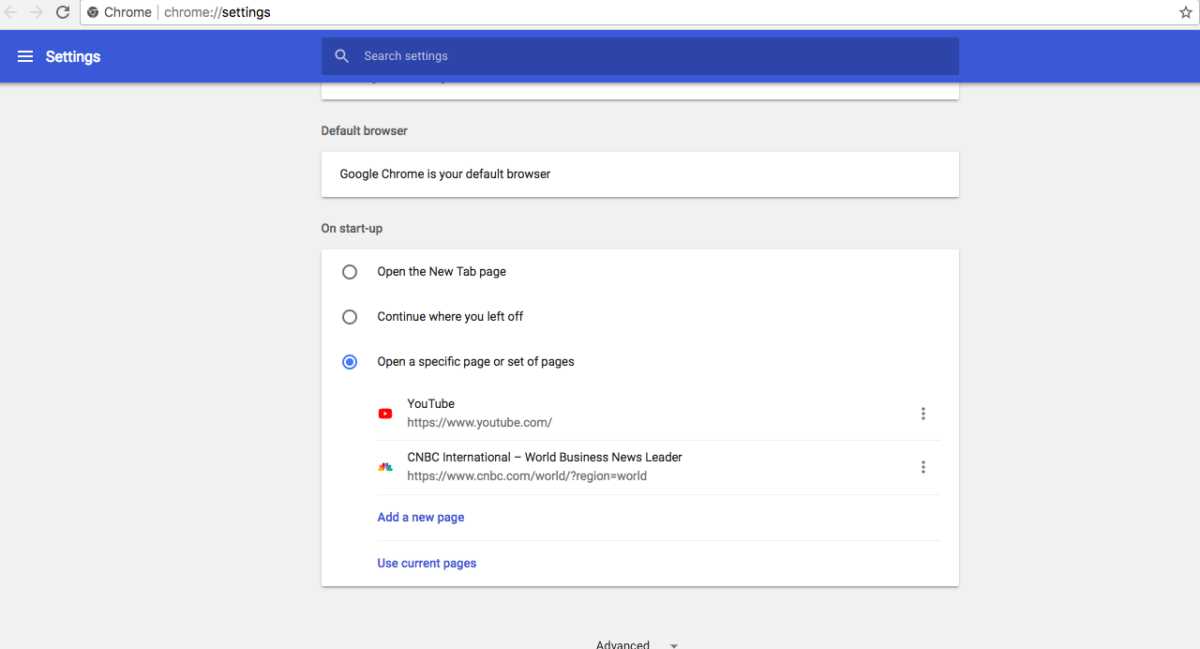Click 'Add a new page'

point(420,516)
